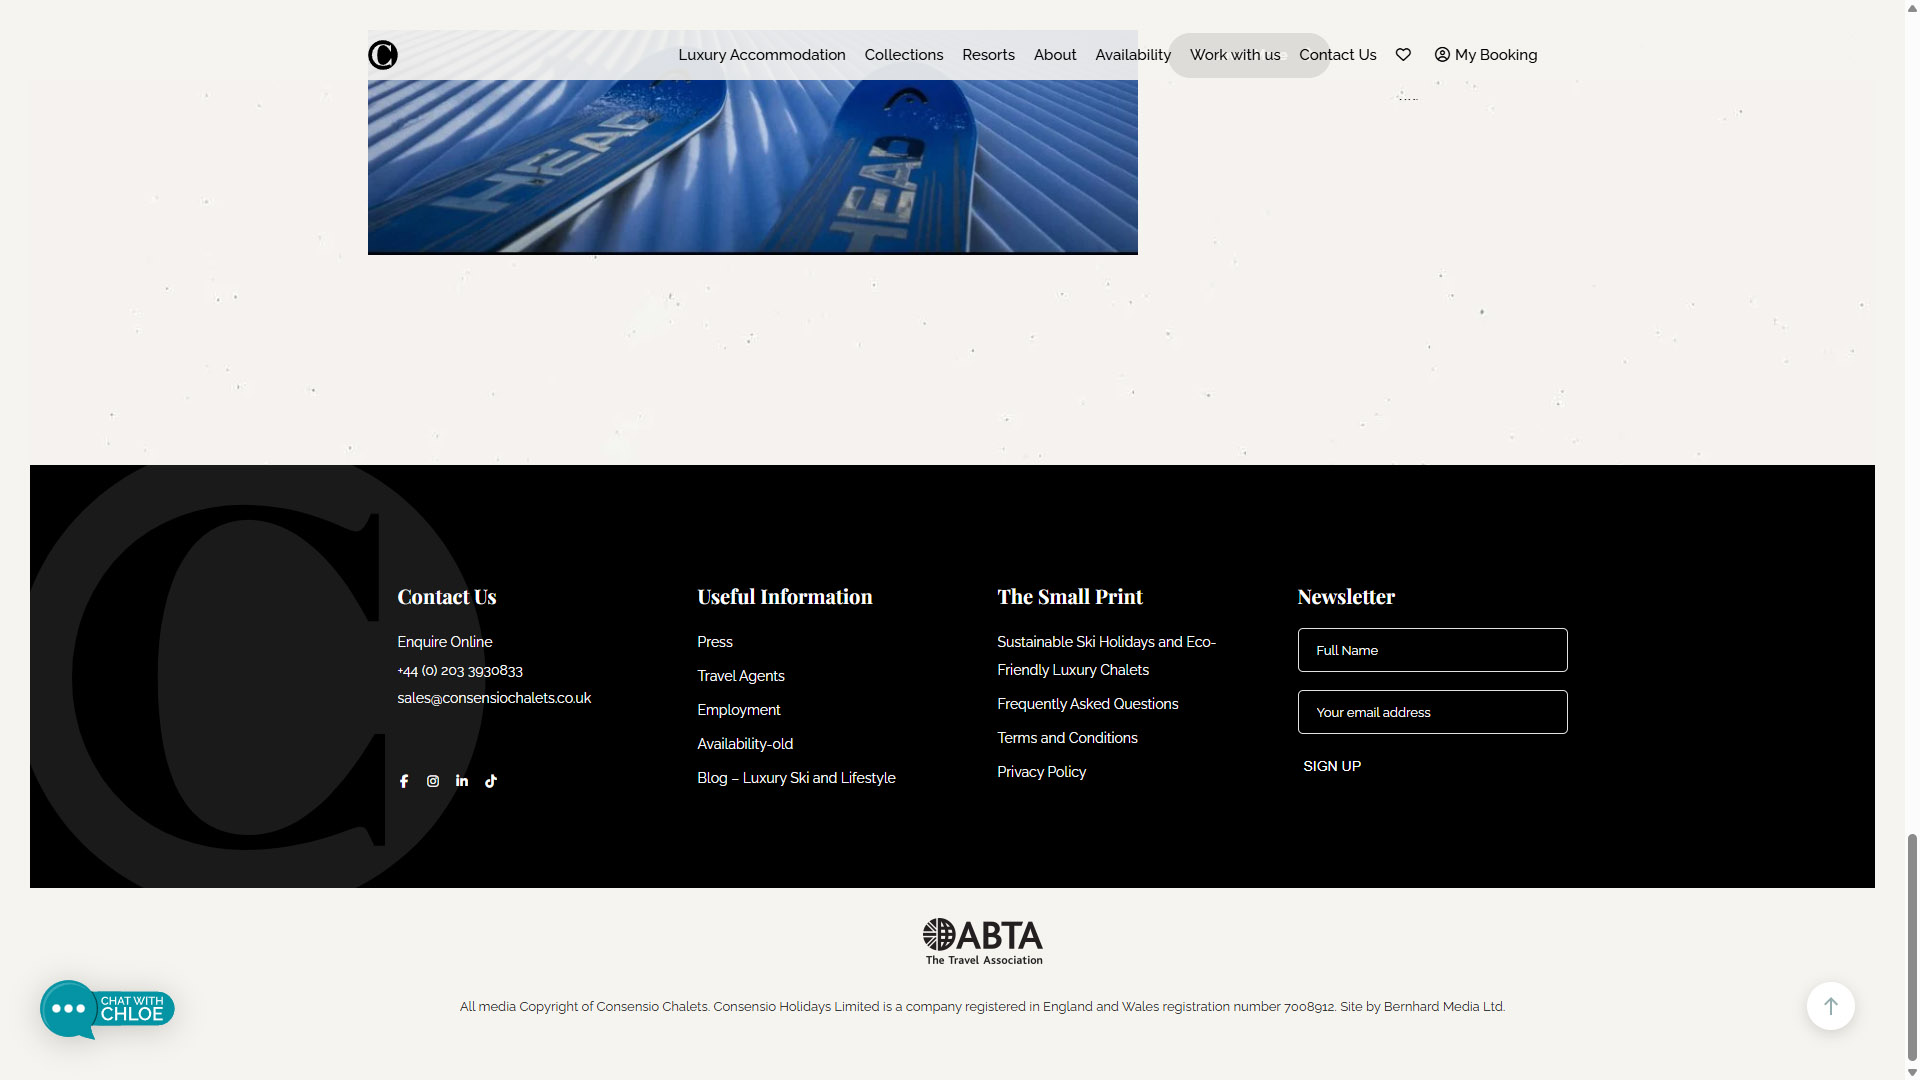The height and width of the screenshot is (1080, 1920).
Task: Click the scrollbar down arrow
Action: (x=1912, y=1072)
